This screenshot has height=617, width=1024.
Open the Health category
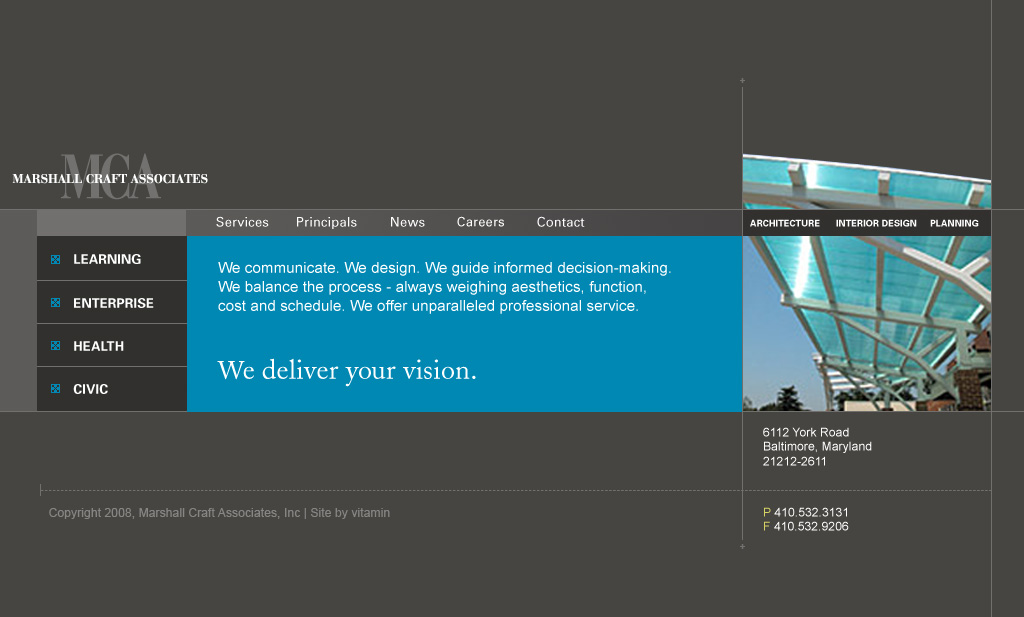pos(98,346)
